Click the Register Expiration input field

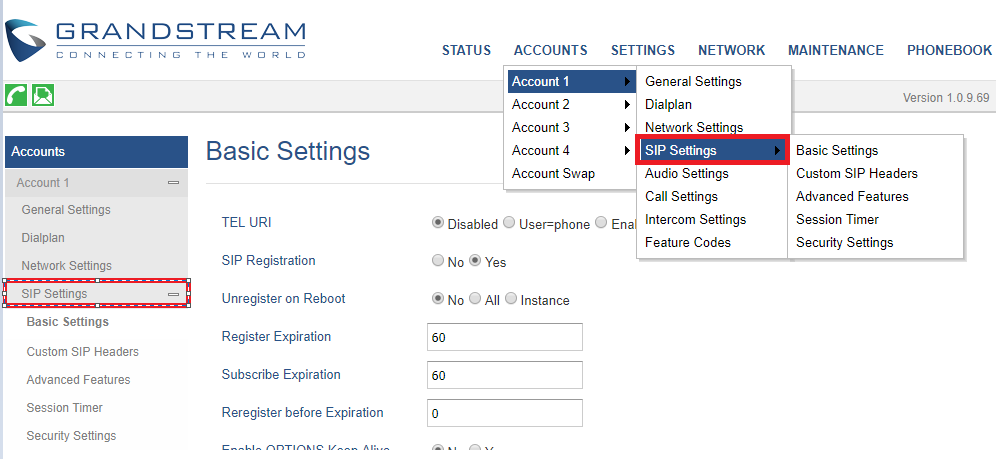click(505, 337)
